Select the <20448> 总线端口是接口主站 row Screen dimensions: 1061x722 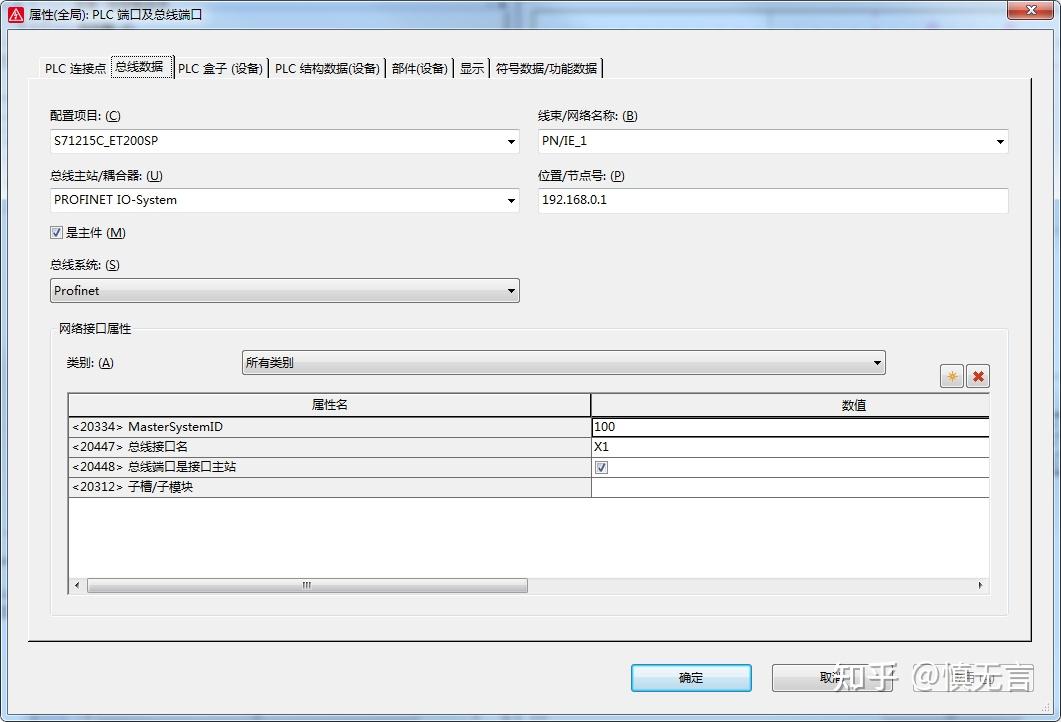click(x=330, y=467)
